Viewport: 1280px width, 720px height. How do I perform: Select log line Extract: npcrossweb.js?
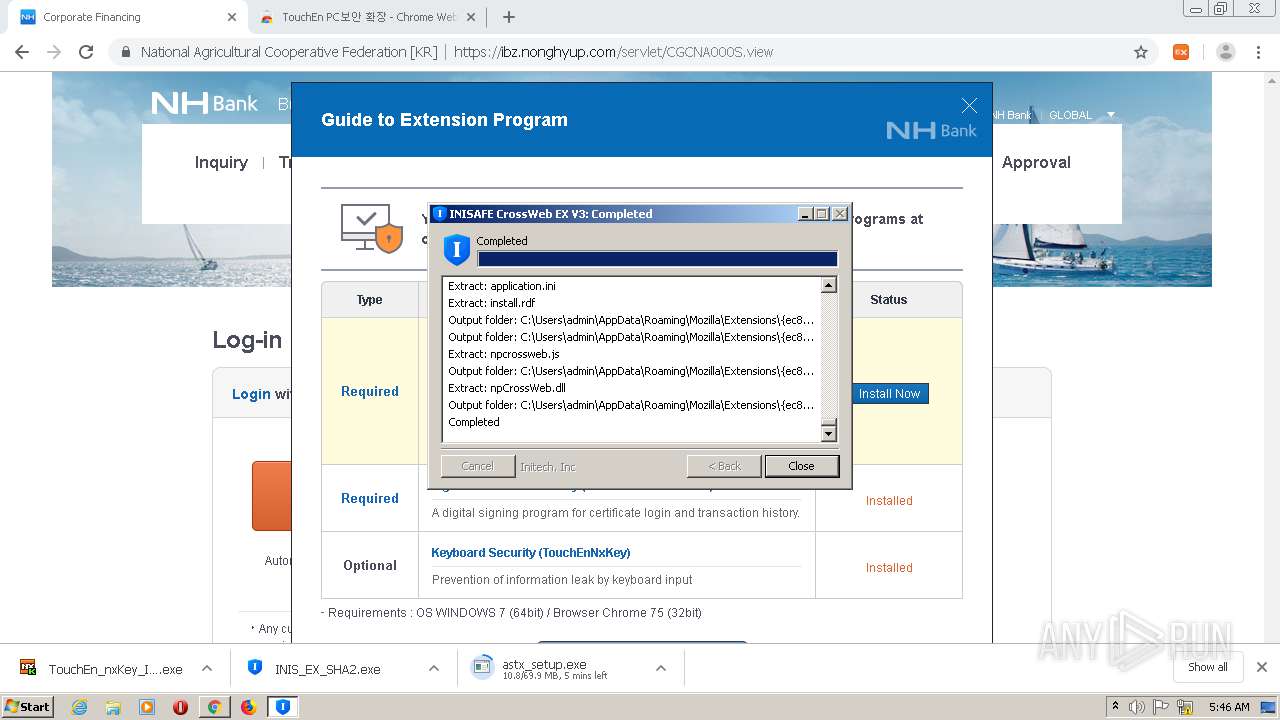tap(504, 354)
